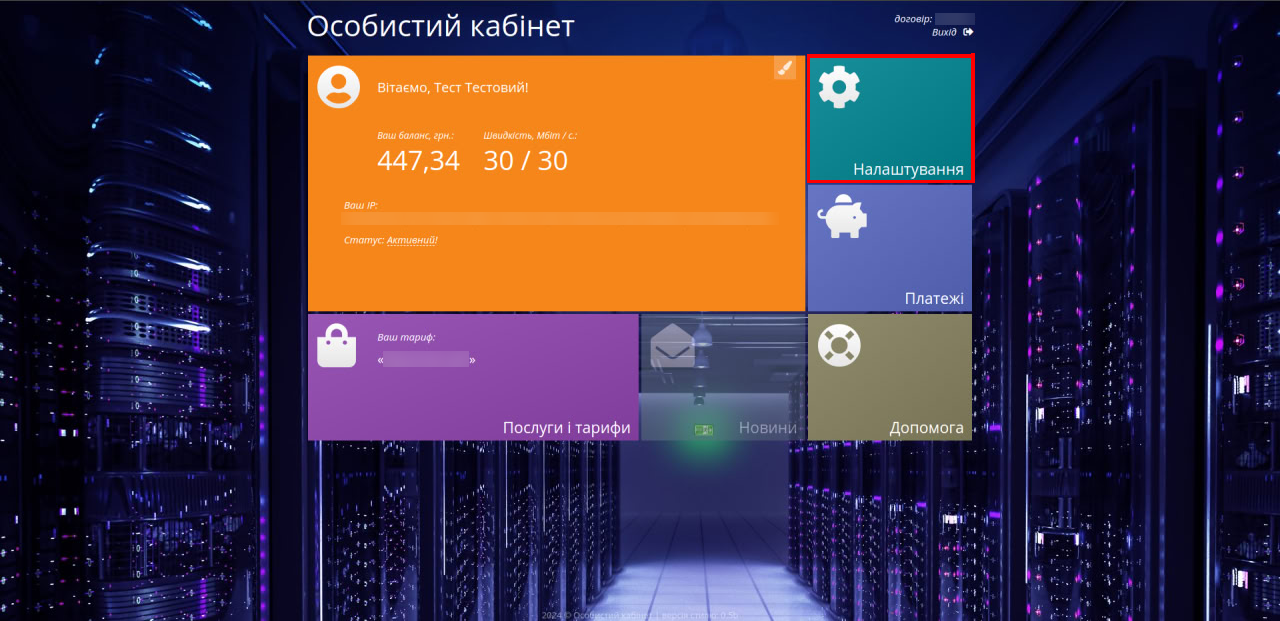Click the gear icon in the settings tile
Image resolution: width=1280 pixels, height=621 pixels.
click(x=839, y=87)
